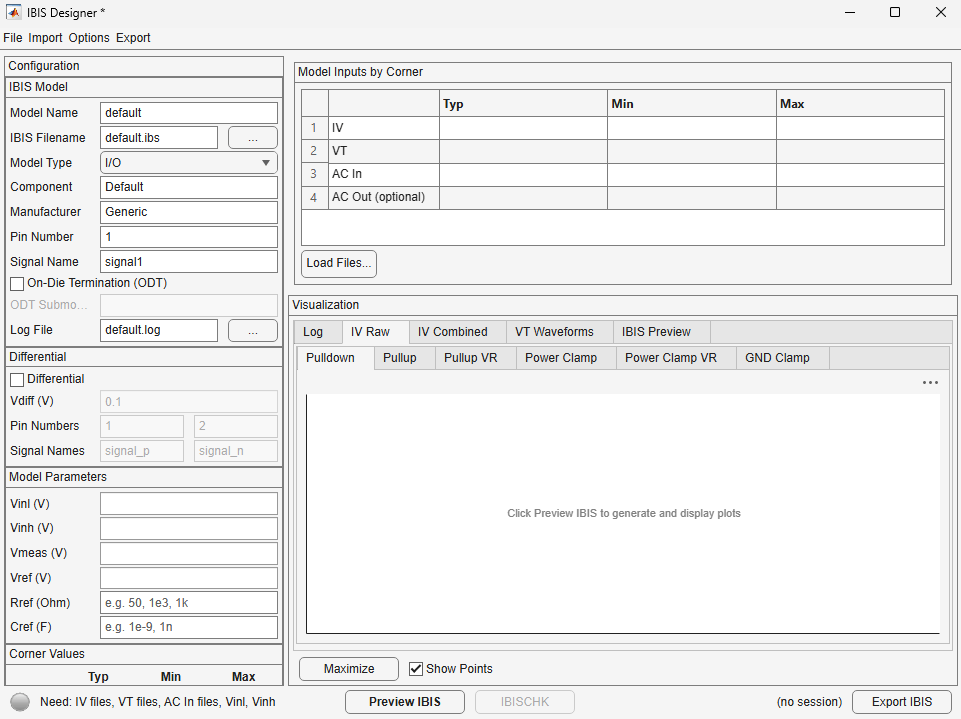
Task: Click the Pin Number input field
Action: point(189,237)
